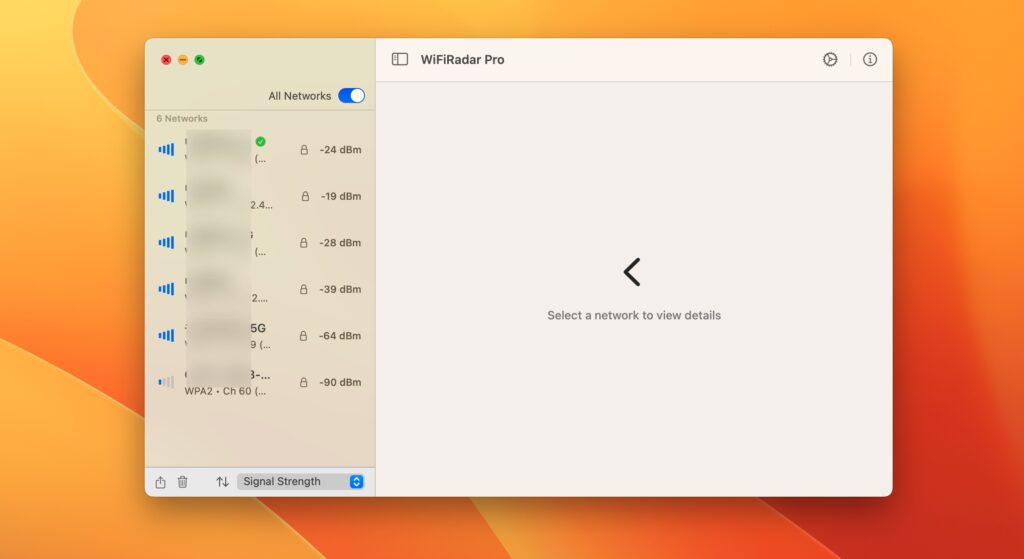This screenshot has height=559, width=1024.
Task: Click signal bars of -24 dBm network
Action: click(166, 150)
